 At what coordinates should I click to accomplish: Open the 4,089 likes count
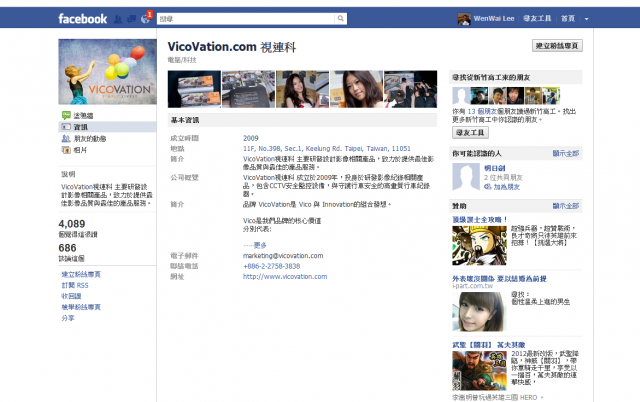(x=72, y=224)
